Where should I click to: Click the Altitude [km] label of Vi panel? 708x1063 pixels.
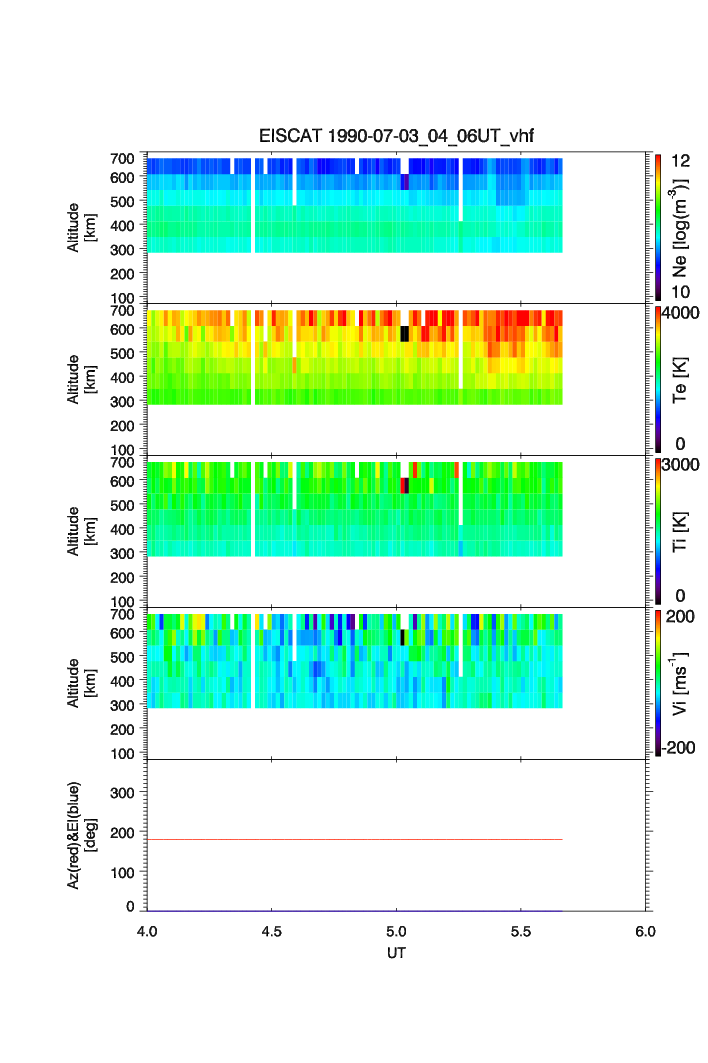pos(81,683)
